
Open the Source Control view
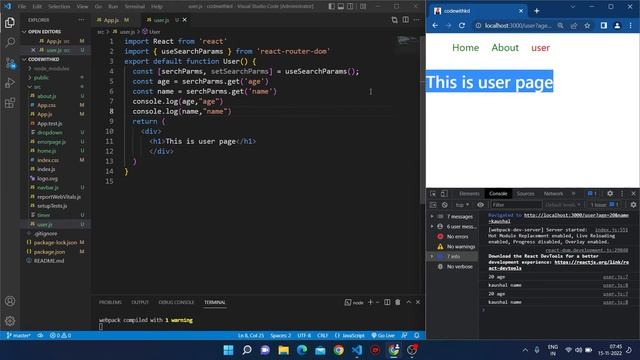10,63
